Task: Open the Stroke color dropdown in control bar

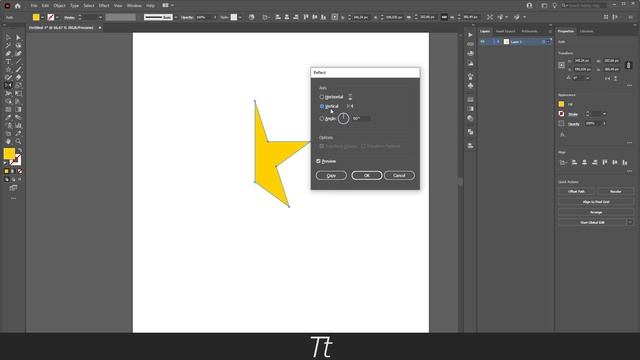Action: 57,17
